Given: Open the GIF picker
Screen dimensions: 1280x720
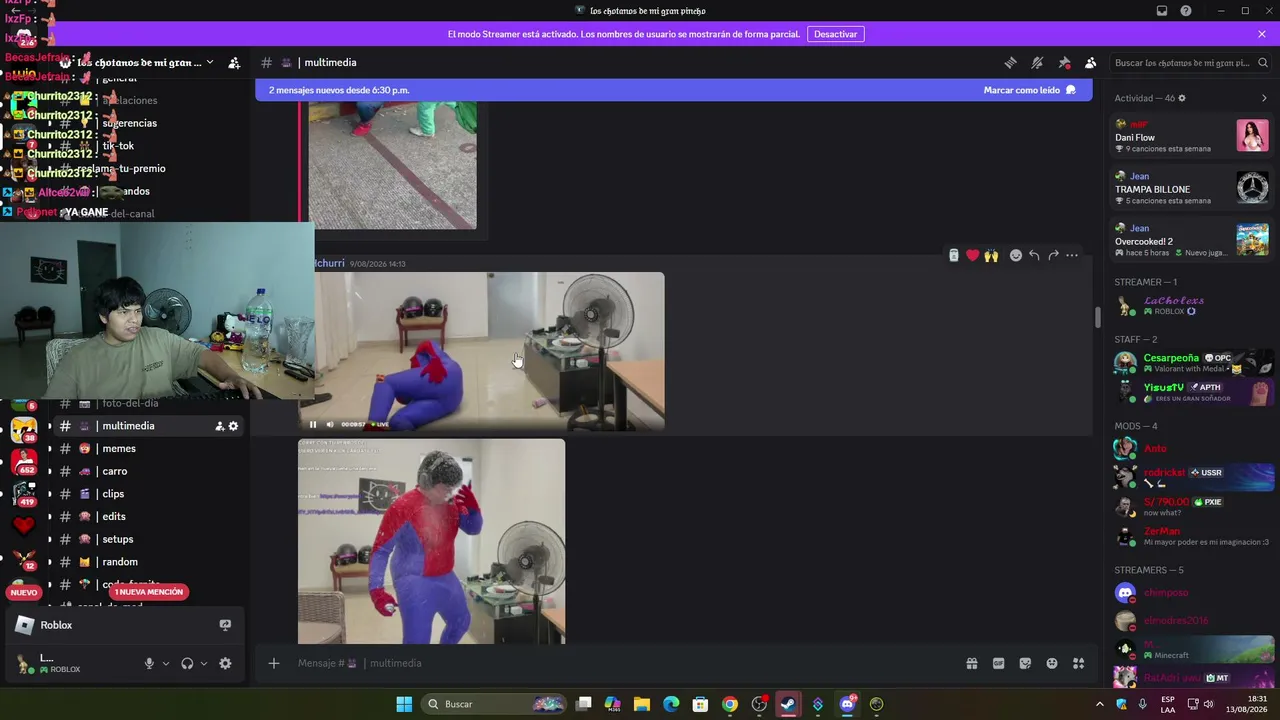Looking at the screenshot, I should (998, 663).
